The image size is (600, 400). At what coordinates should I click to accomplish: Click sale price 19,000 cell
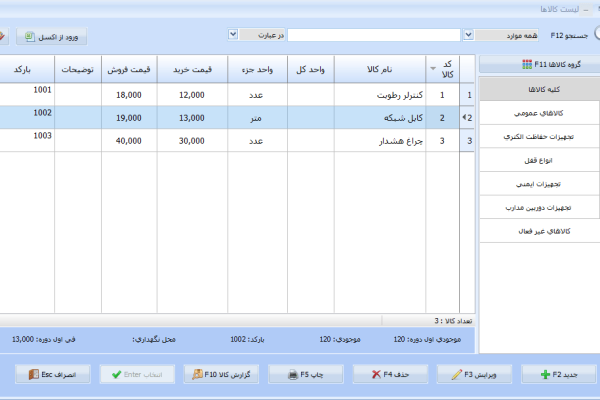click(x=129, y=118)
